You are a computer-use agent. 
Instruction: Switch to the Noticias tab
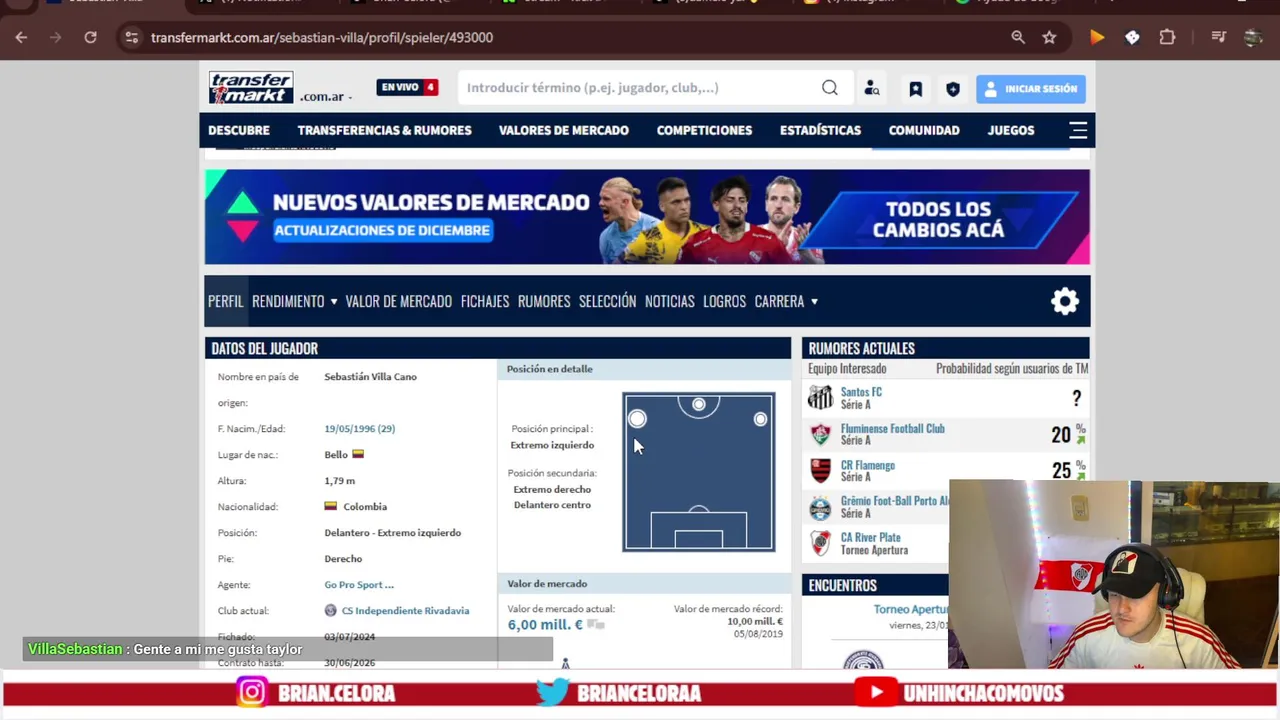670,301
